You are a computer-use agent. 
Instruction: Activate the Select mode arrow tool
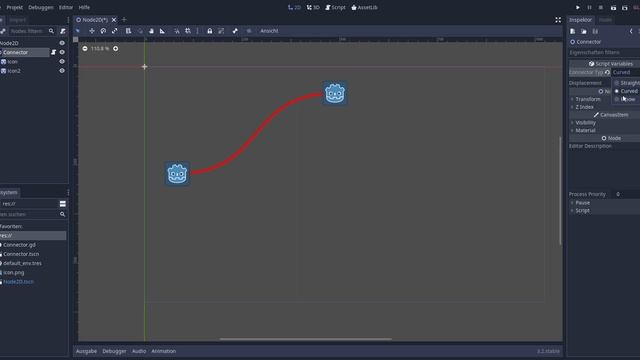coord(78,31)
